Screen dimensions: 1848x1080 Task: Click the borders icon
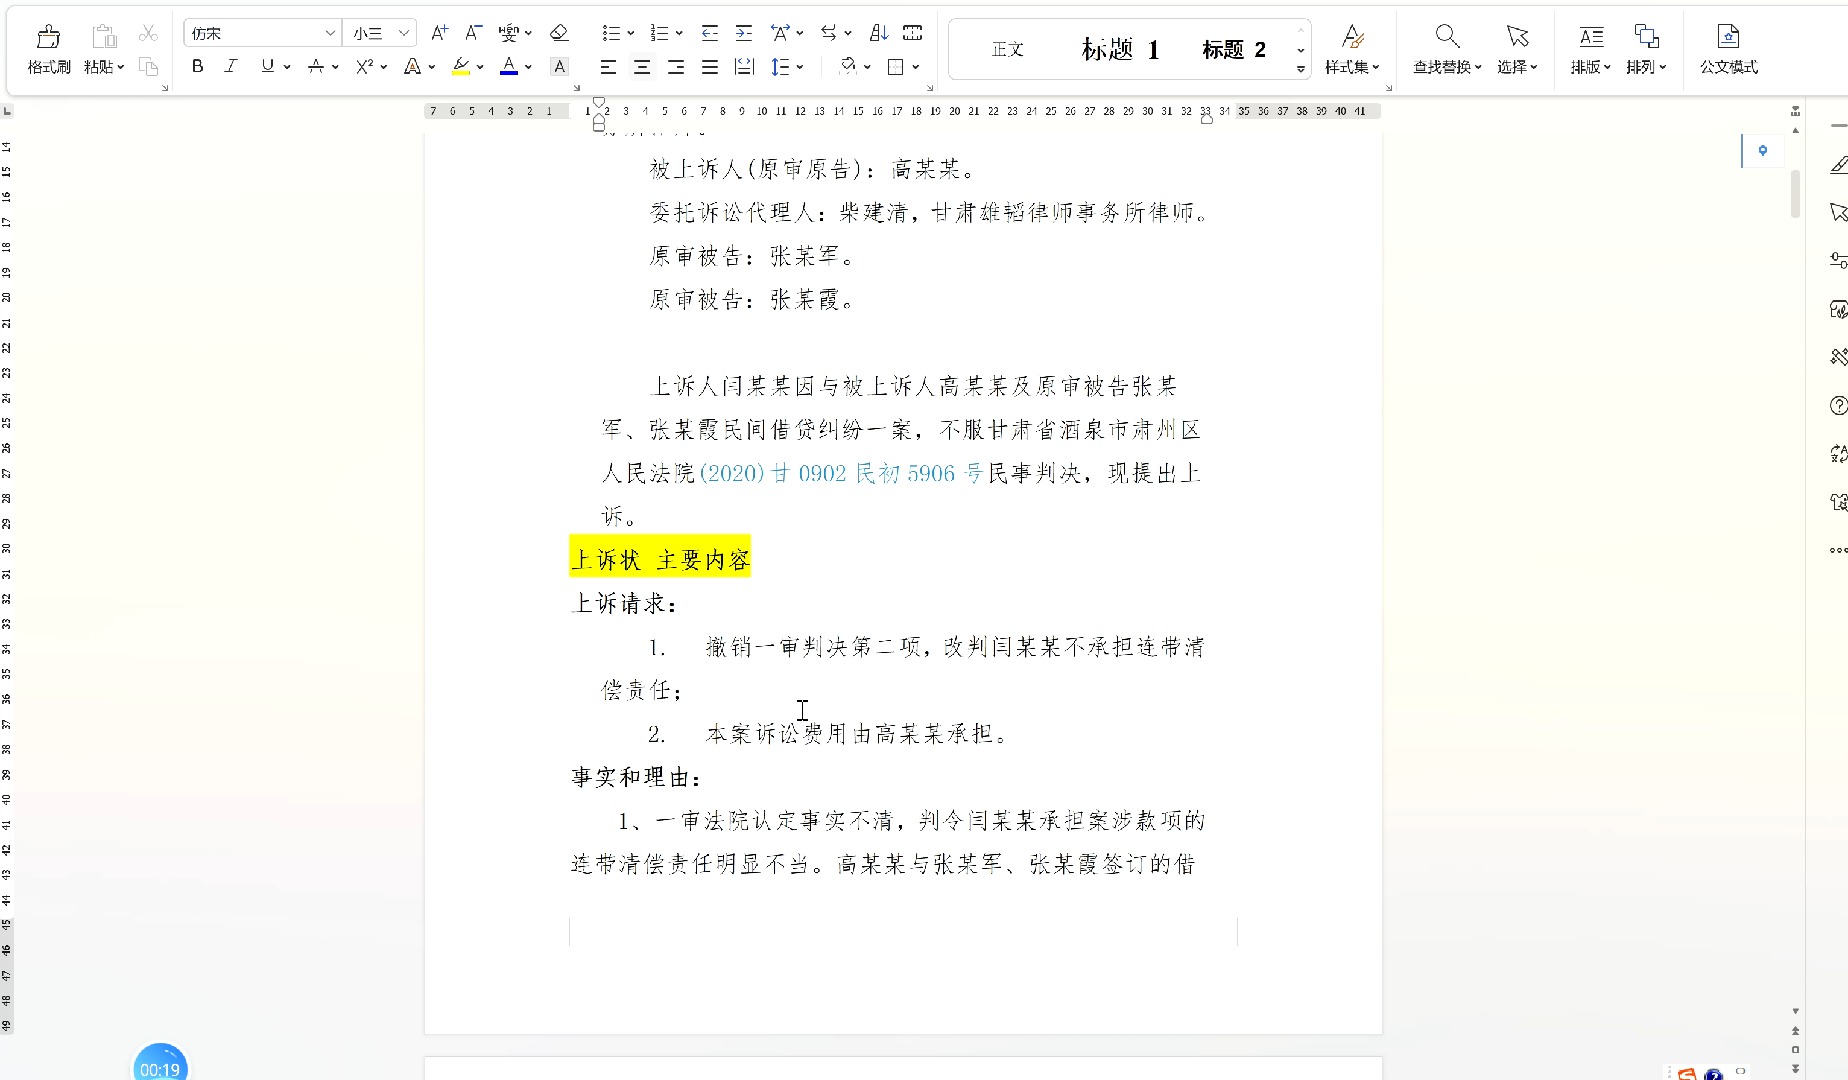pyautogui.click(x=896, y=67)
